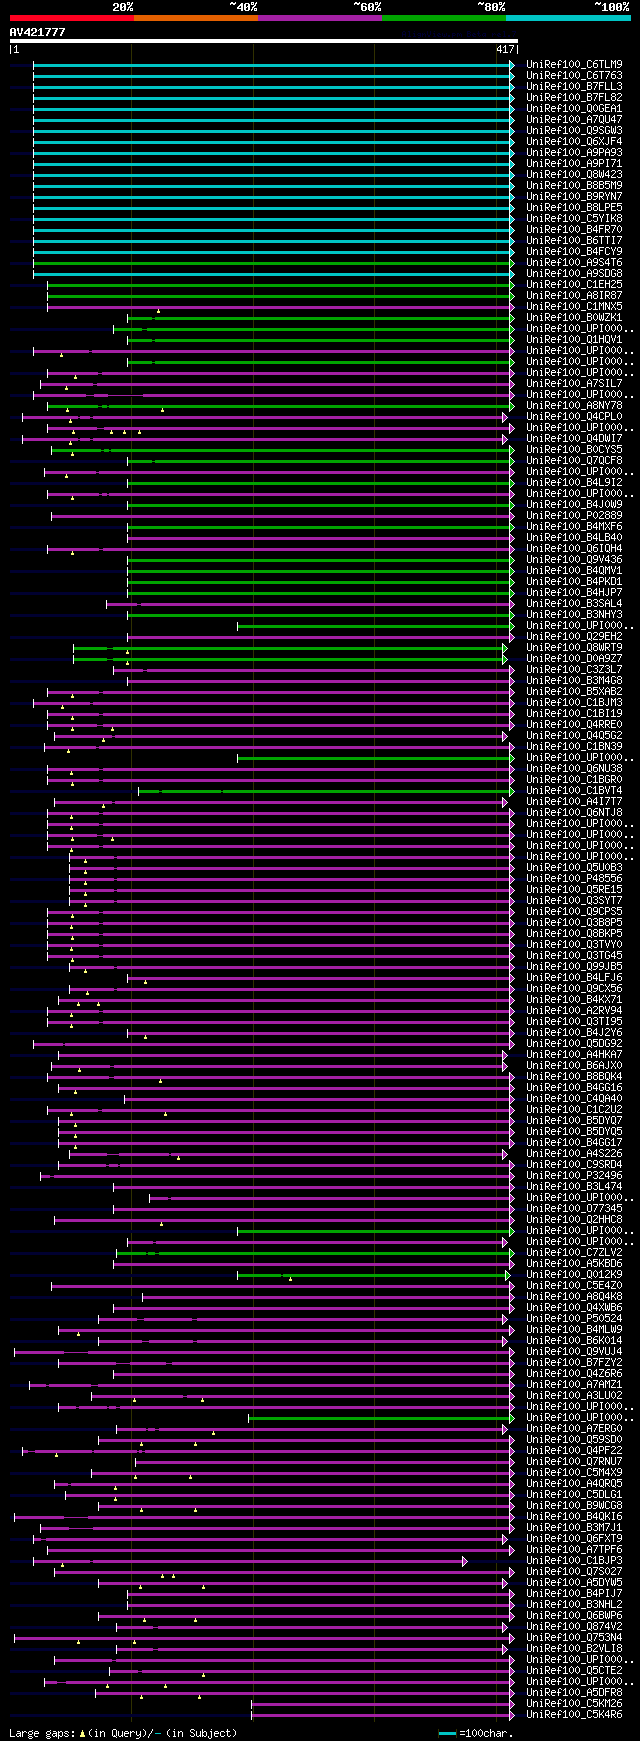Image resolution: width=640 pixels, height=1741 pixels.
Task: Select the UniRef100_A3LU02 label
Action: click(574, 1396)
